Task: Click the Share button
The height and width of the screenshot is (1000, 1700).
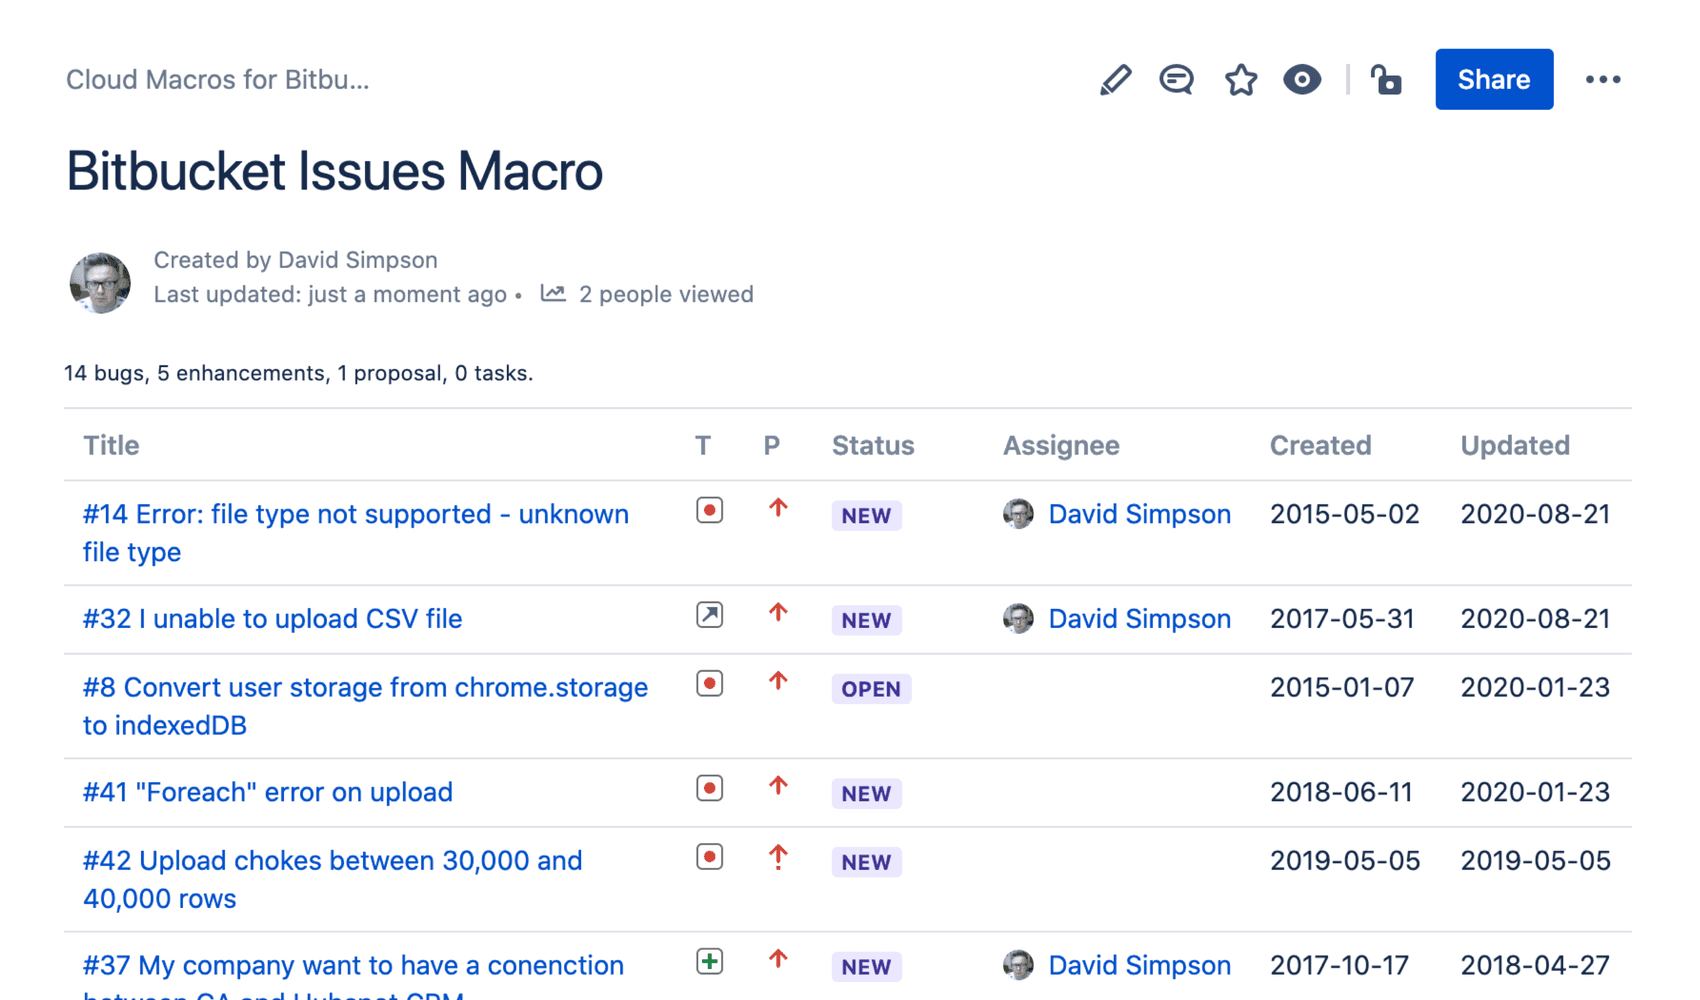Action: pyautogui.click(x=1493, y=79)
